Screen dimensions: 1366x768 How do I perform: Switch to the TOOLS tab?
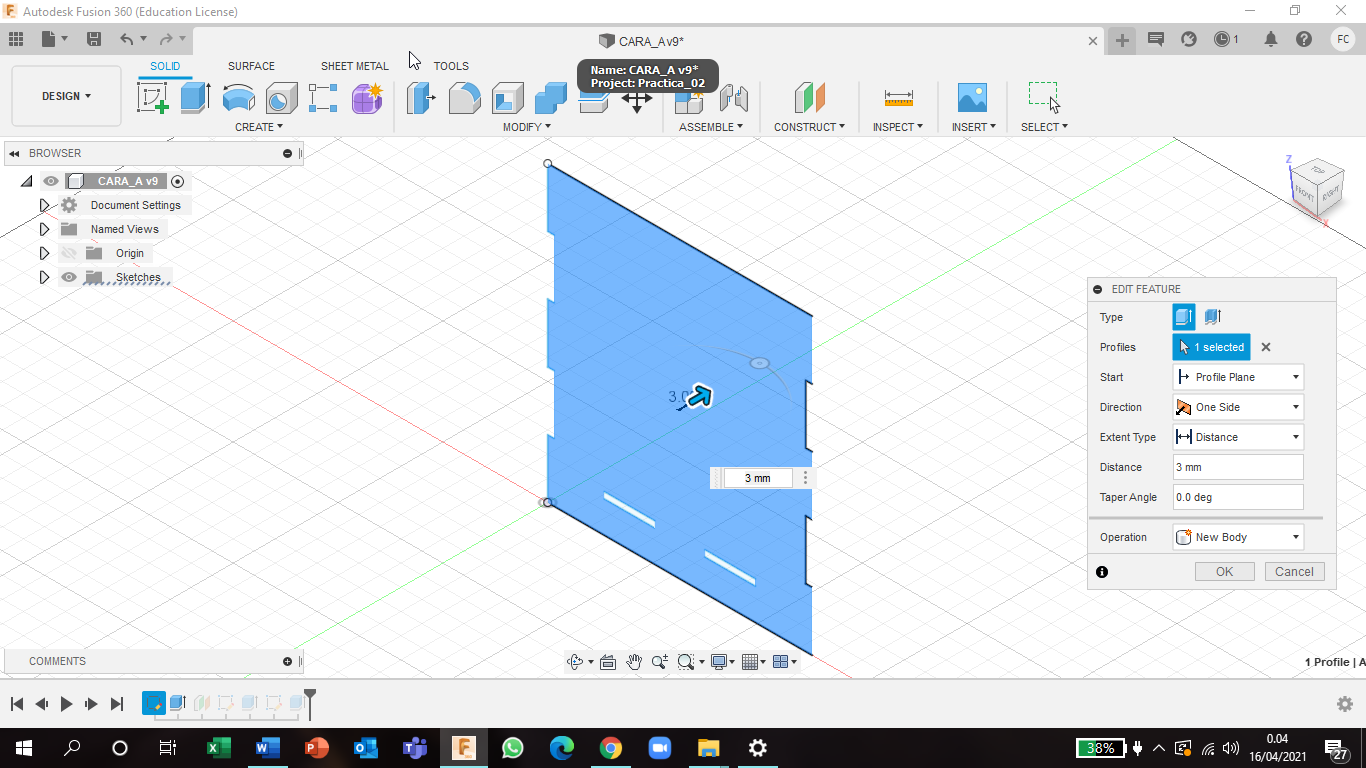click(451, 66)
